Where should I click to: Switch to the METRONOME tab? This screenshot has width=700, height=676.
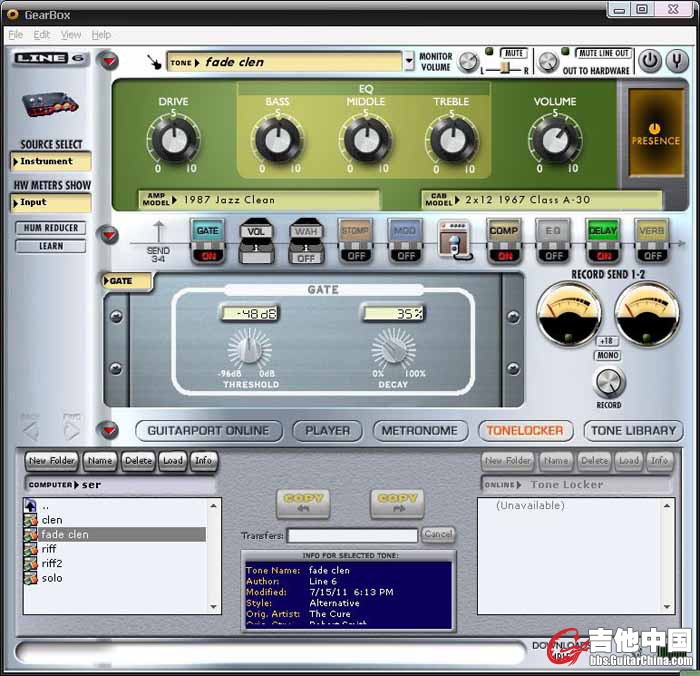click(x=420, y=431)
